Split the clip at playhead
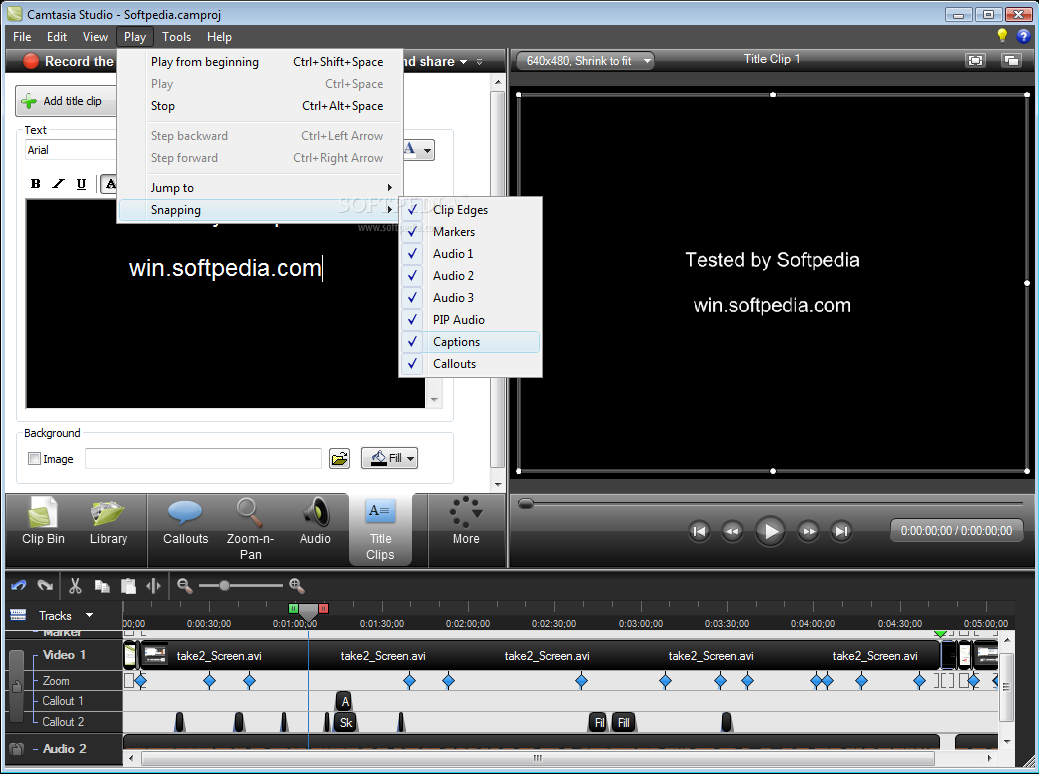The image size is (1039, 774). point(154,586)
